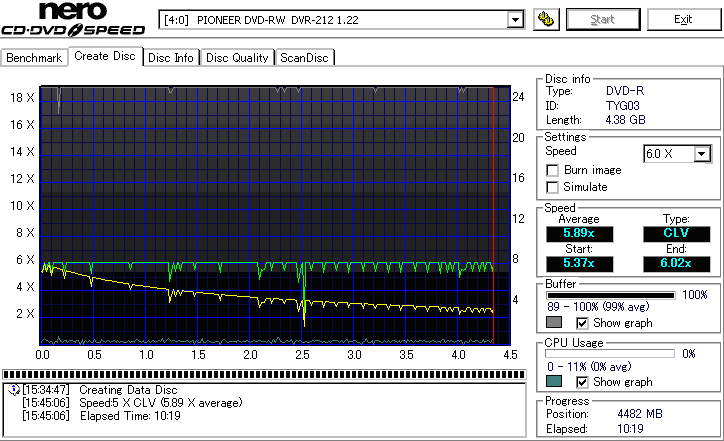
Task: Toggle Show graph under Buffer
Action: pos(583,323)
